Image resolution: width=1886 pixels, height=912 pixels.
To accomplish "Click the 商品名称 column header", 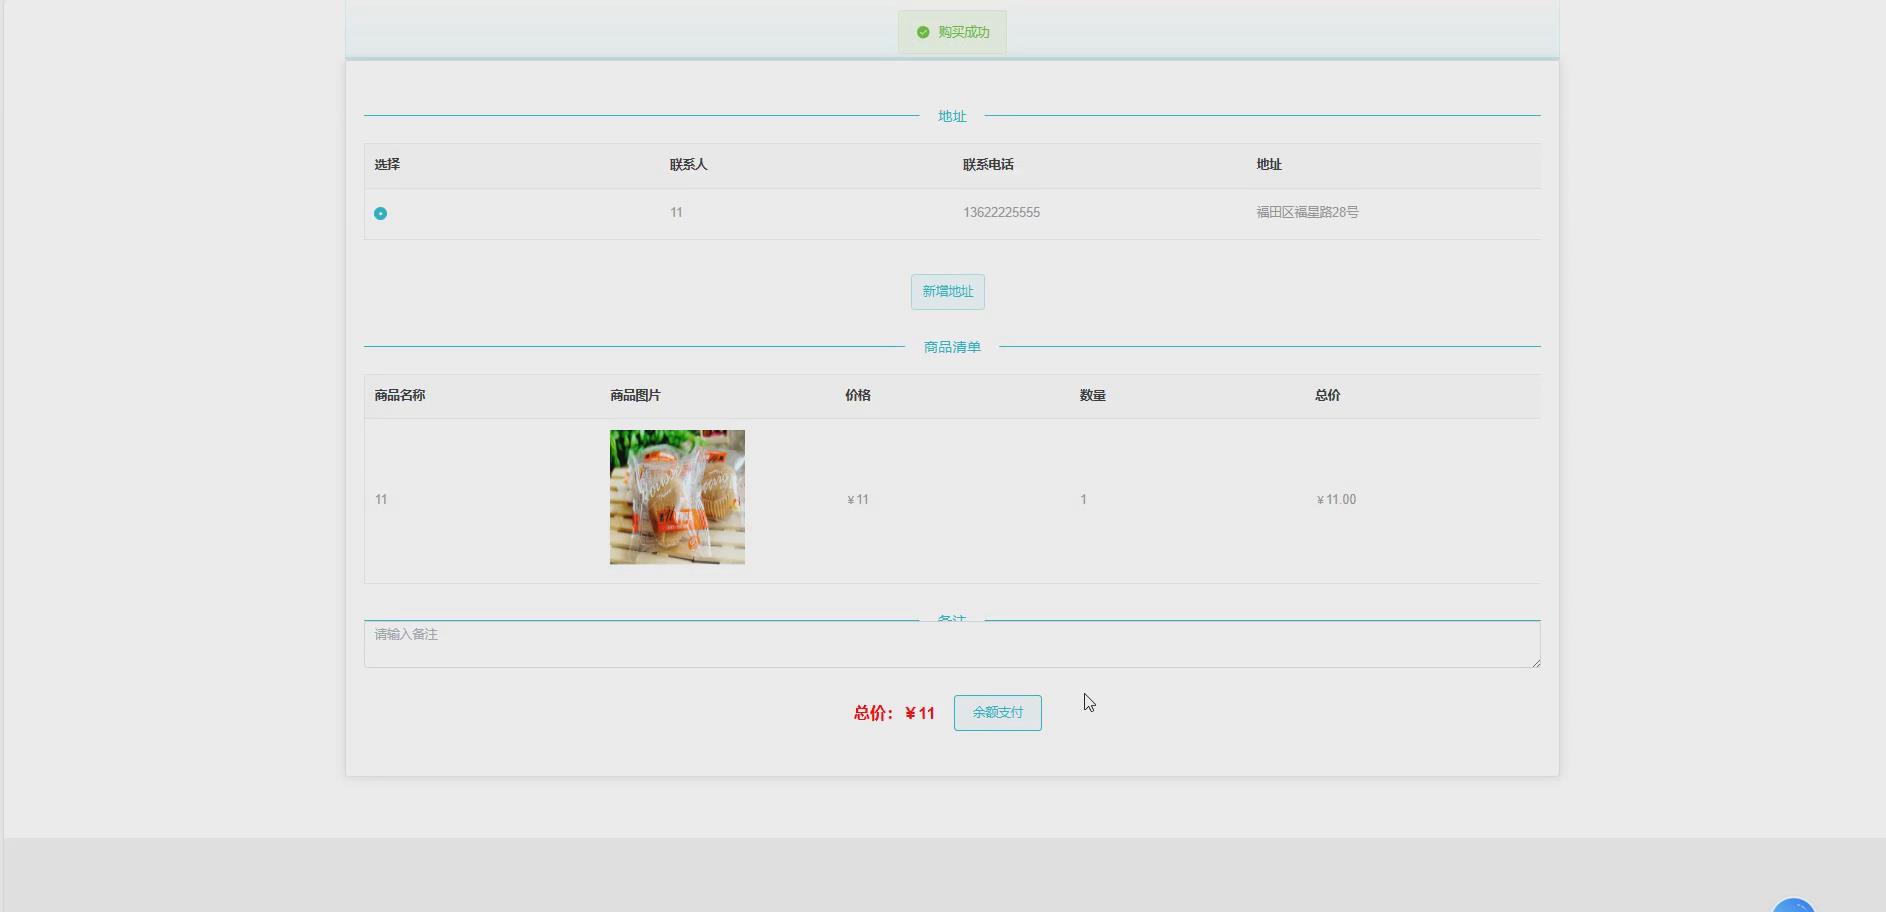I will (398, 395).
